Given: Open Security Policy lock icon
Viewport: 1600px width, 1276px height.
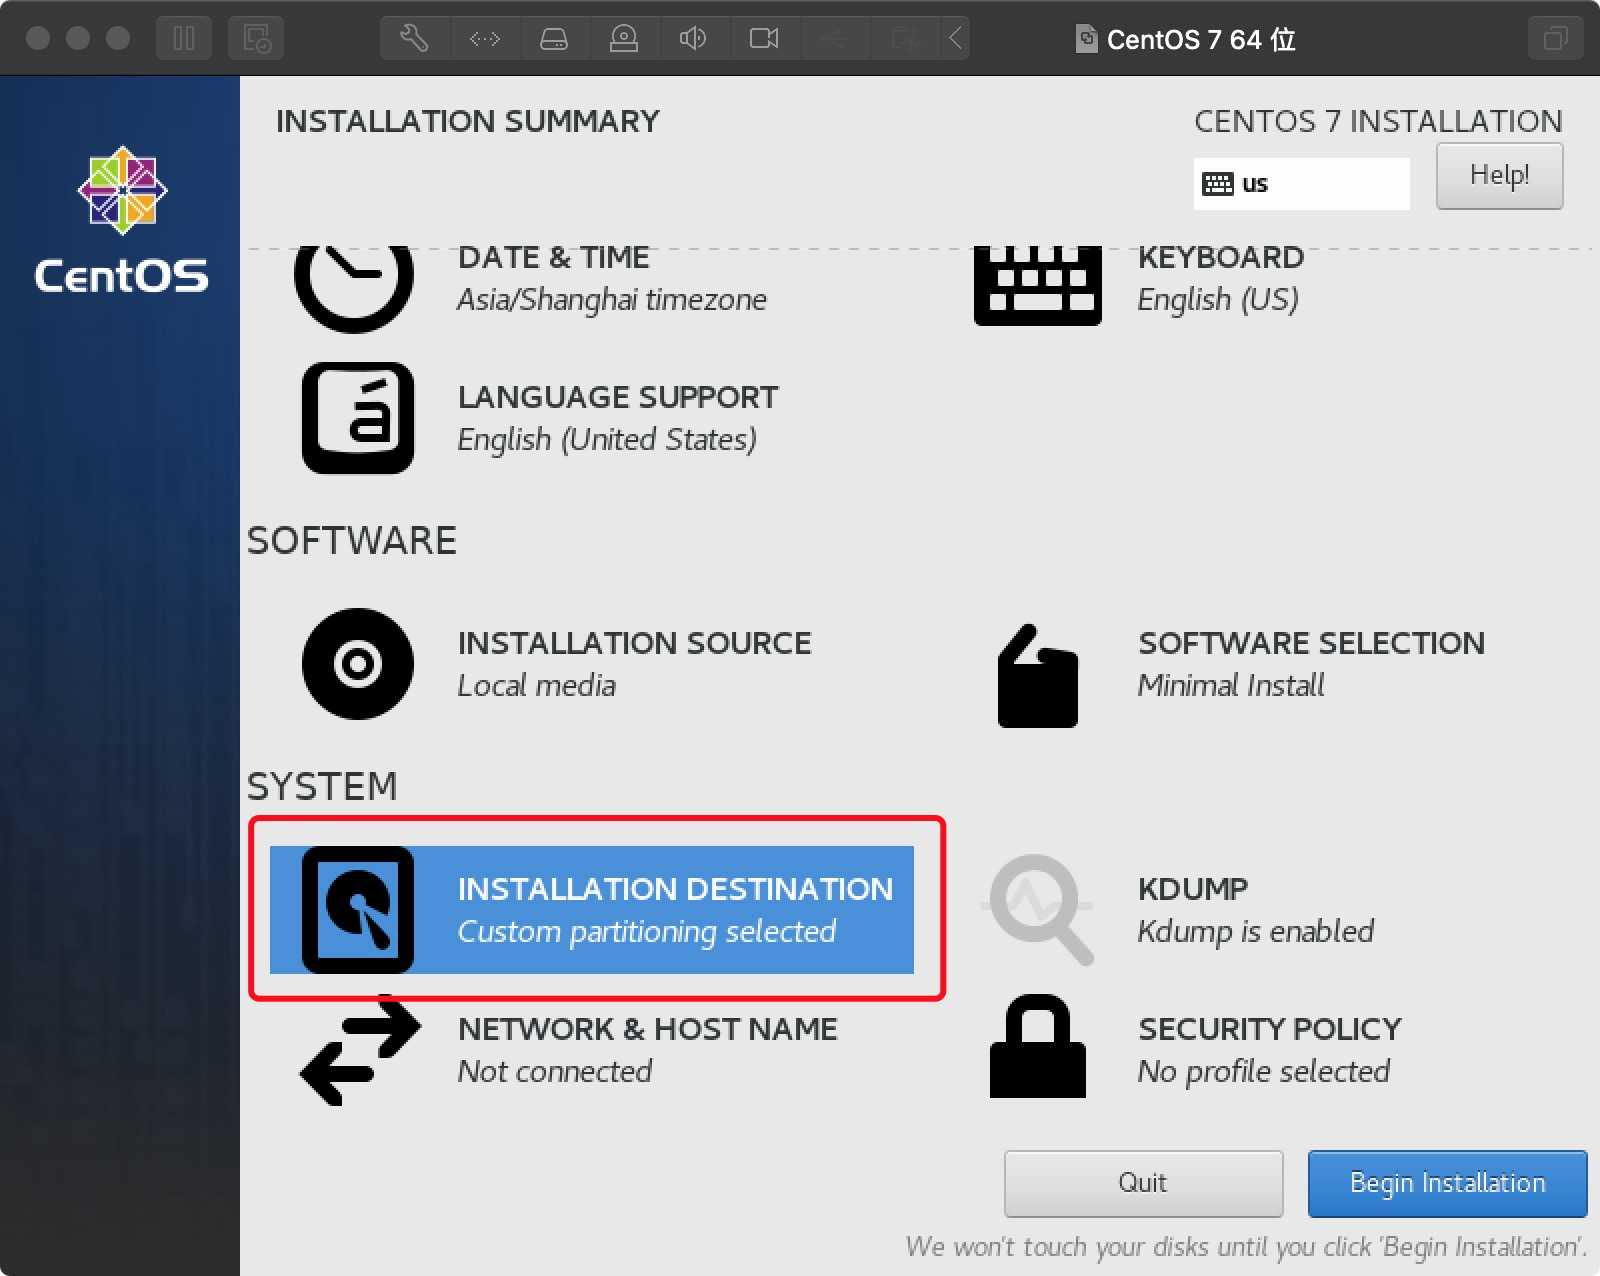Looking at the screenshot, I should pos(1038,1046).
